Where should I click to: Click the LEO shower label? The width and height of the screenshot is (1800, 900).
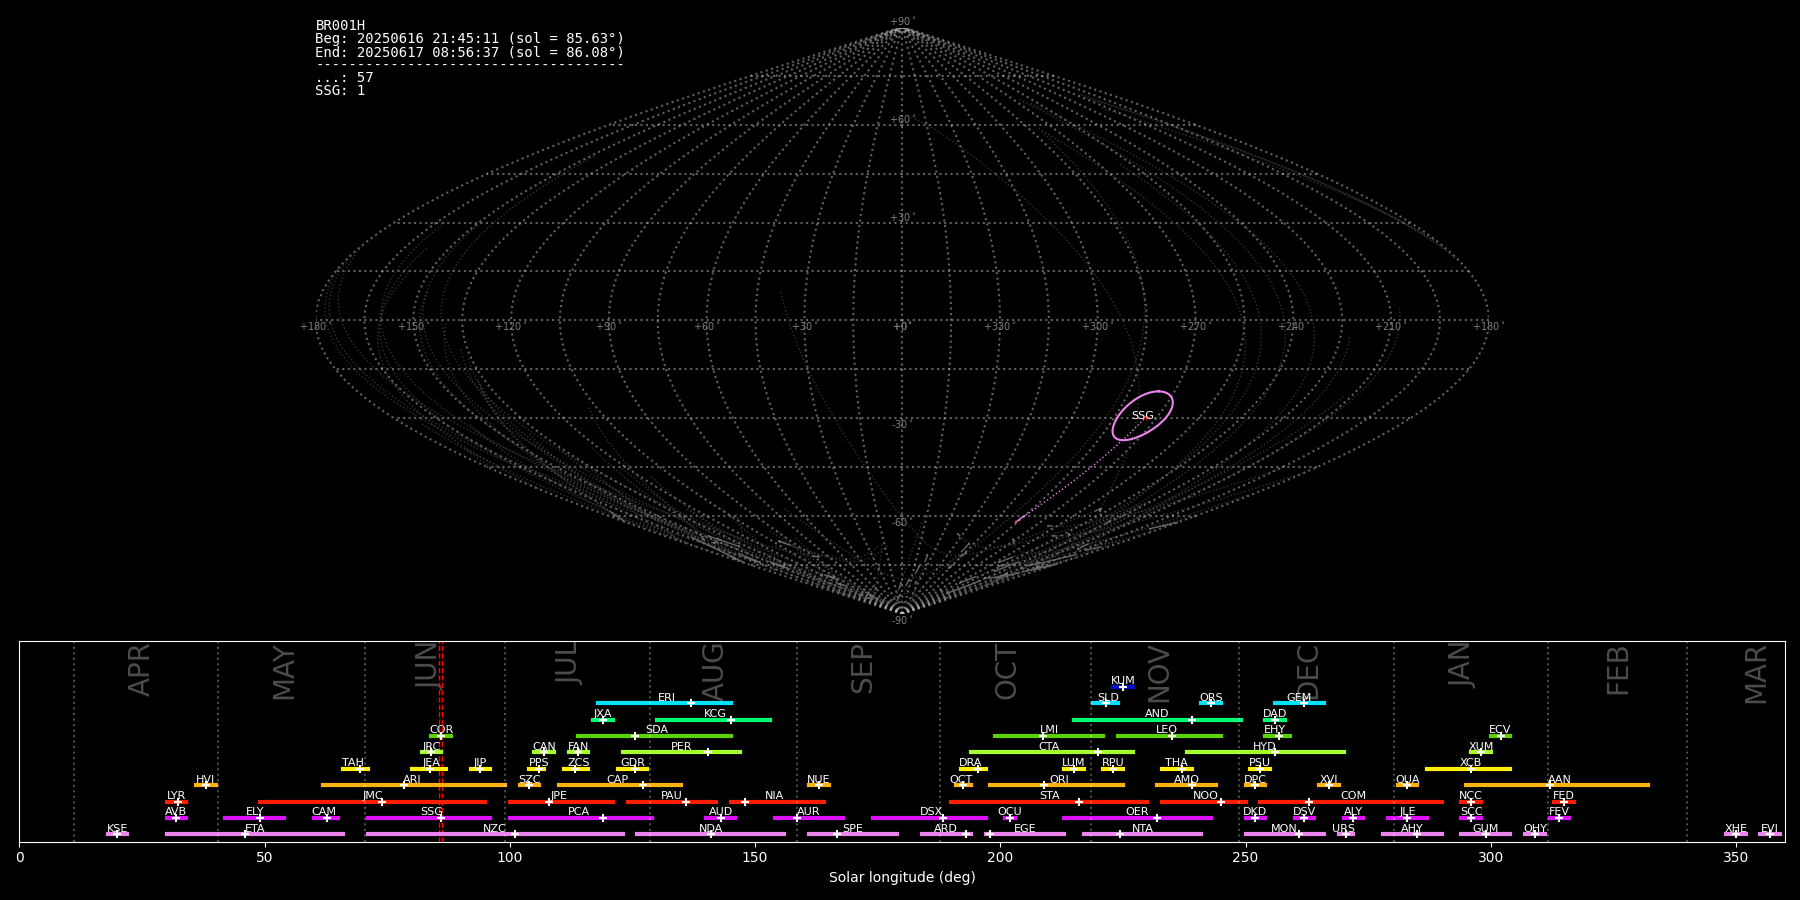point(1167,730)
